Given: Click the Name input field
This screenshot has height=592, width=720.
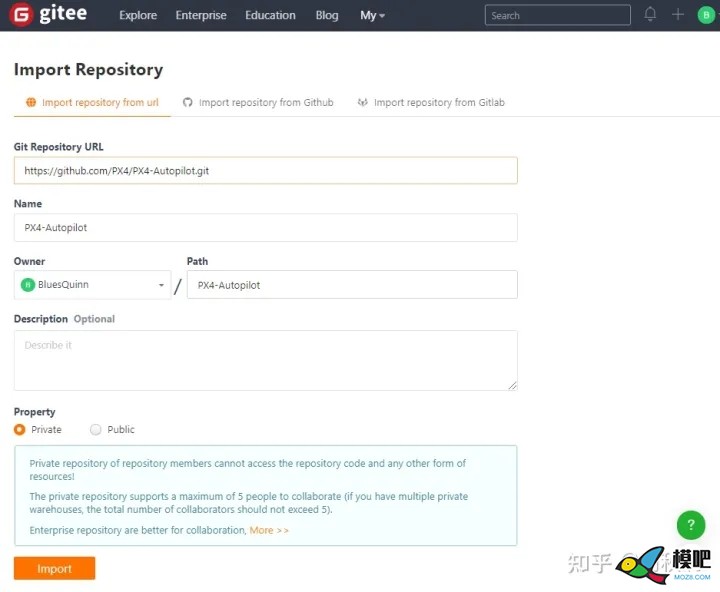Looking at the screenshot, I should [265, 227].
